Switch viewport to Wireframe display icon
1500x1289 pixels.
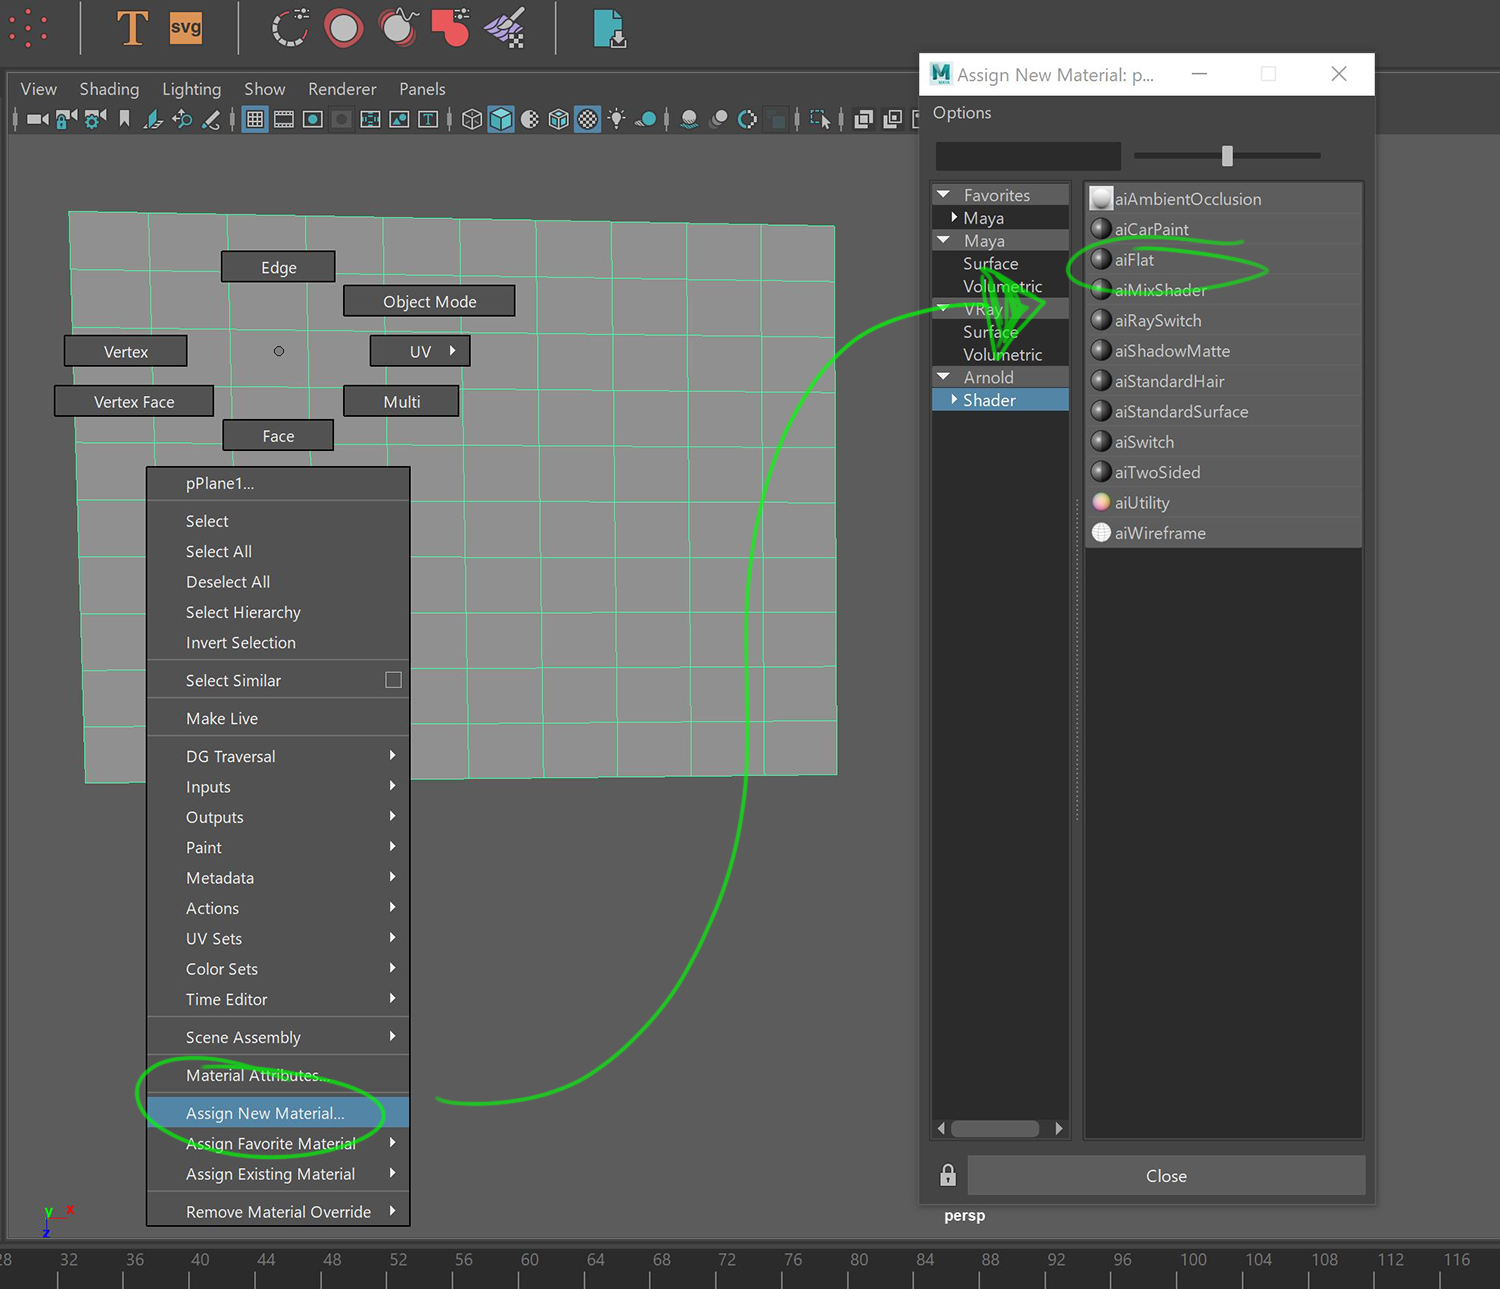(x=472, y=120)
